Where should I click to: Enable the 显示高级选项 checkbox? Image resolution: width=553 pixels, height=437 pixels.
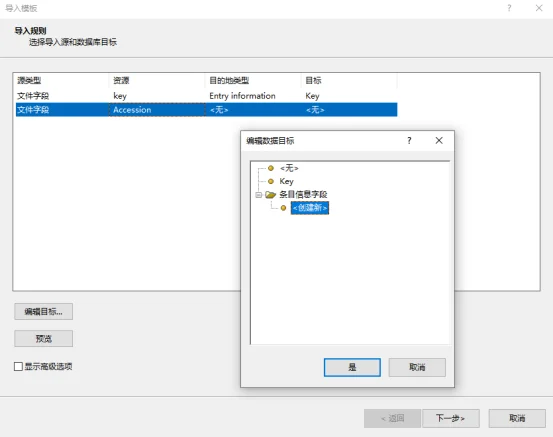point(18,366)
